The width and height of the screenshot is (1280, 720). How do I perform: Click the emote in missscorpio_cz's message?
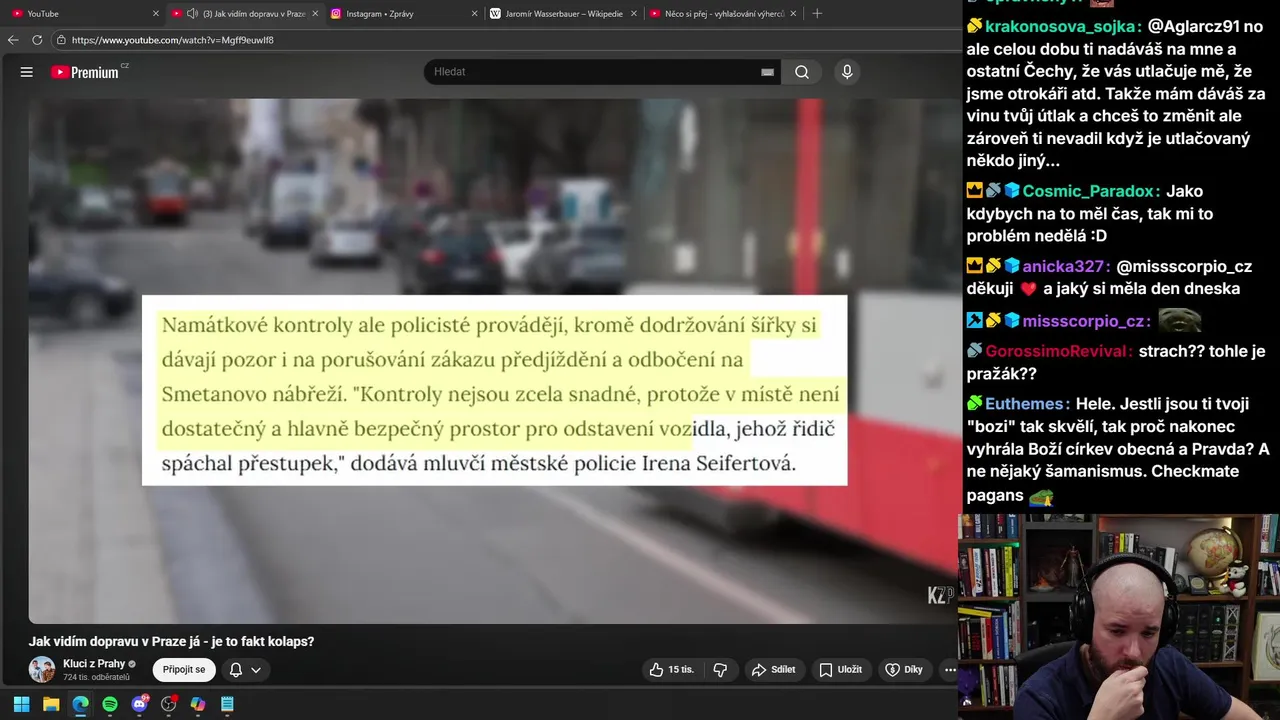point(1180,321)
